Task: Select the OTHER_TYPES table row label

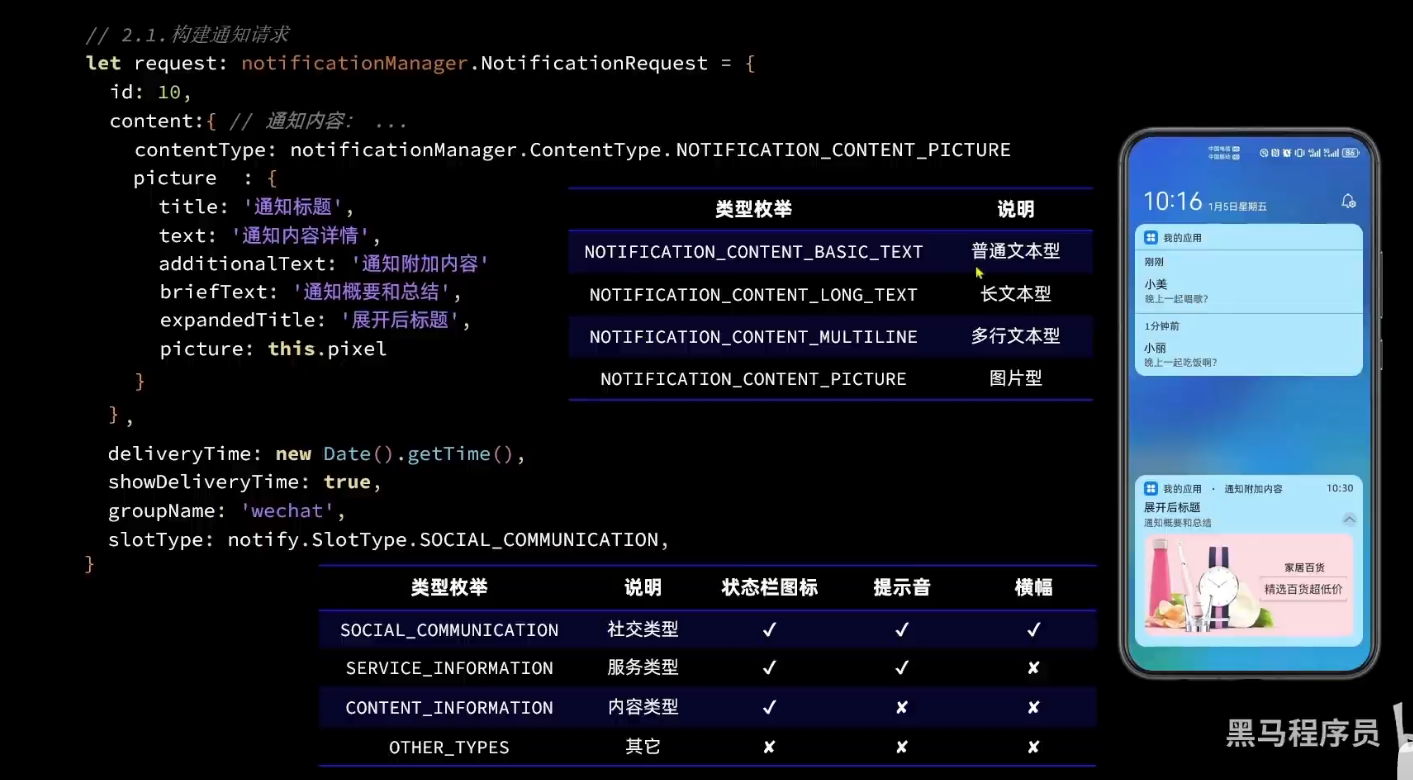Action: pyautogui.click(x=449, y=748)
